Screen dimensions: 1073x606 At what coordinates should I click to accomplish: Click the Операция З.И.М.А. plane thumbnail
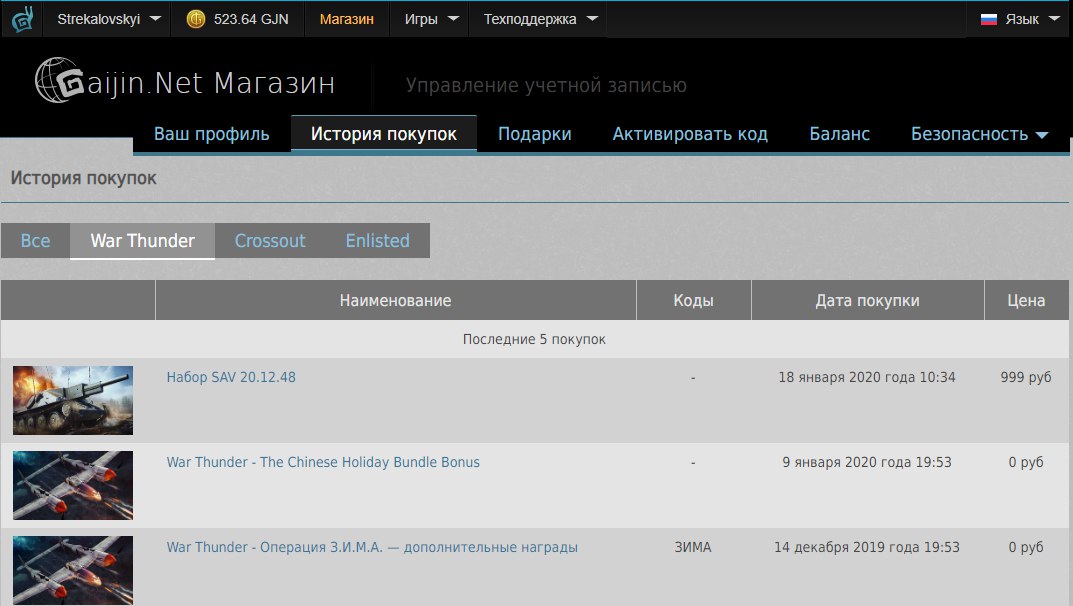click(x=73, y=570)
